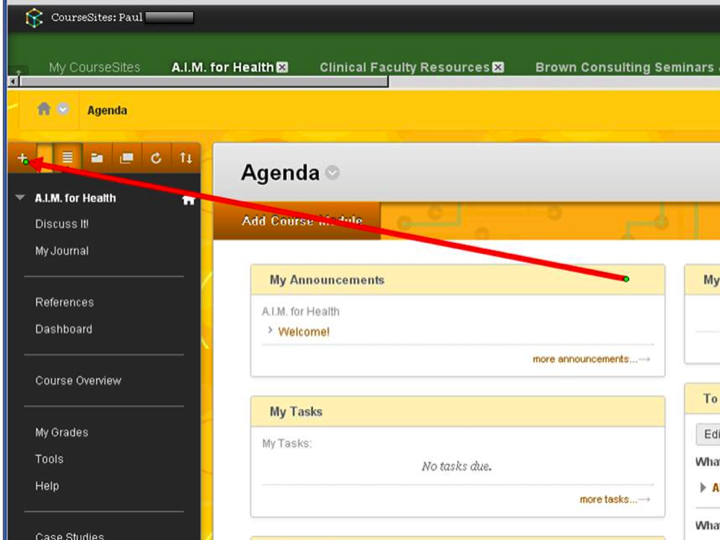This screenshot has height=540, width=720.
Task: Click the Agenda page heading
Action: click(280, 173)
